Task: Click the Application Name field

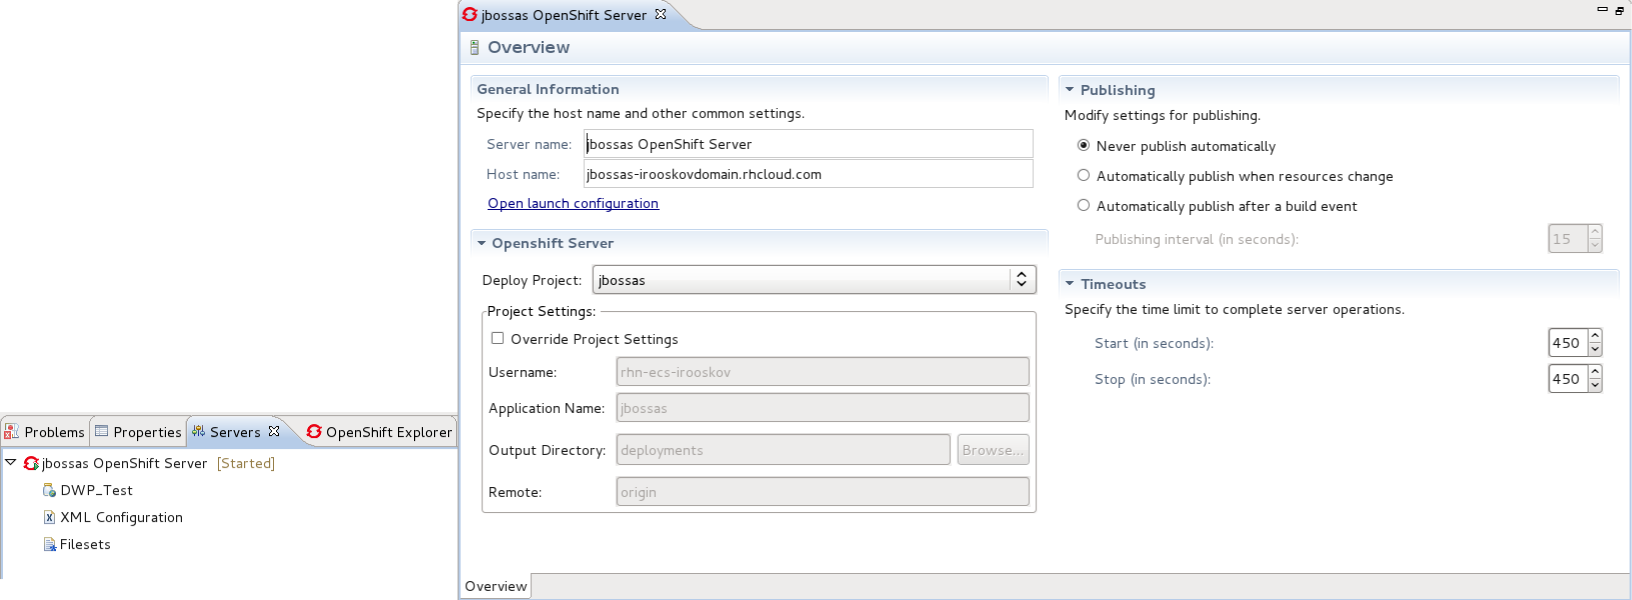Action: [x=823, y=408]
